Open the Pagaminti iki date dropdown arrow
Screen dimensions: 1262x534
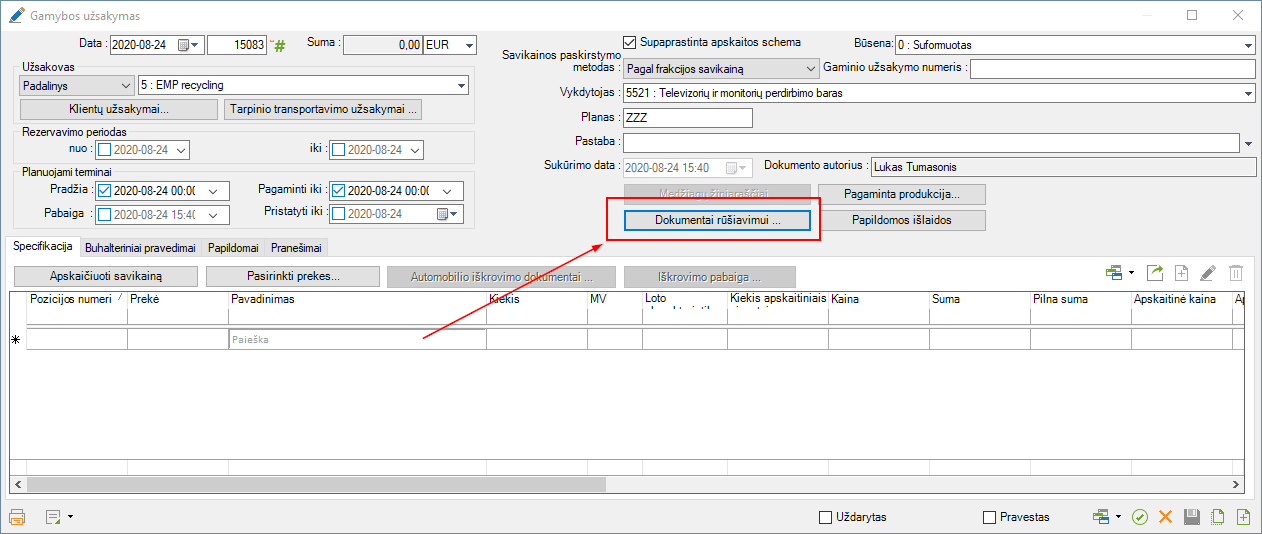click(447, 191)
